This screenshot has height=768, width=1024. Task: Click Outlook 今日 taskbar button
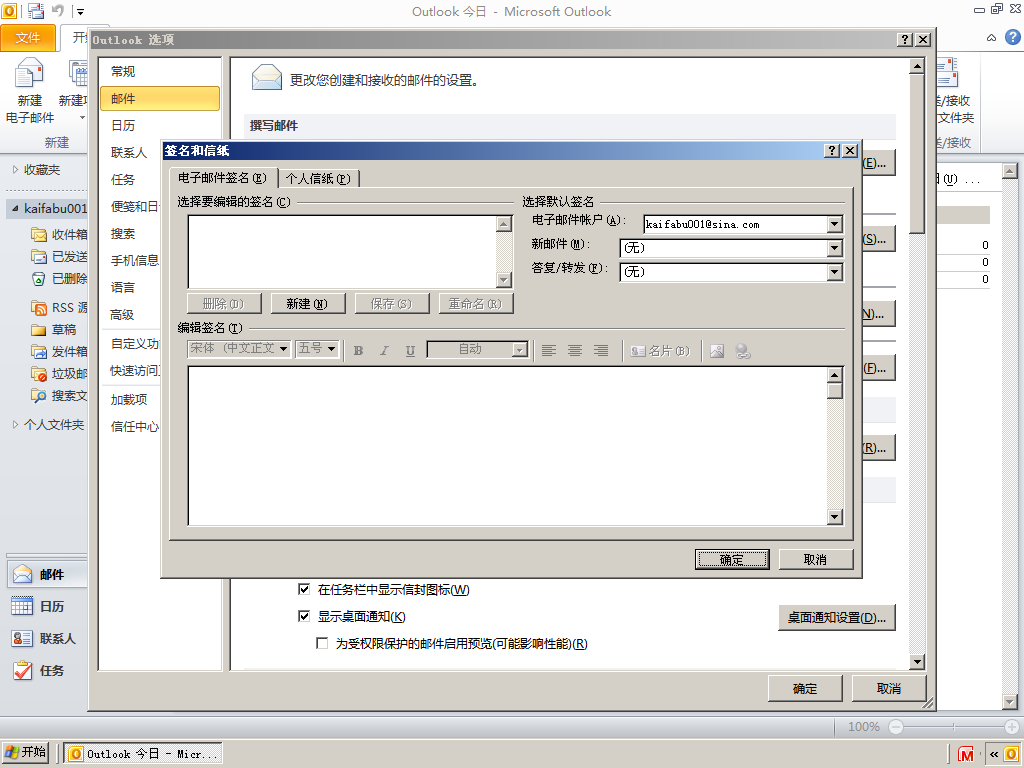point(143,754)
